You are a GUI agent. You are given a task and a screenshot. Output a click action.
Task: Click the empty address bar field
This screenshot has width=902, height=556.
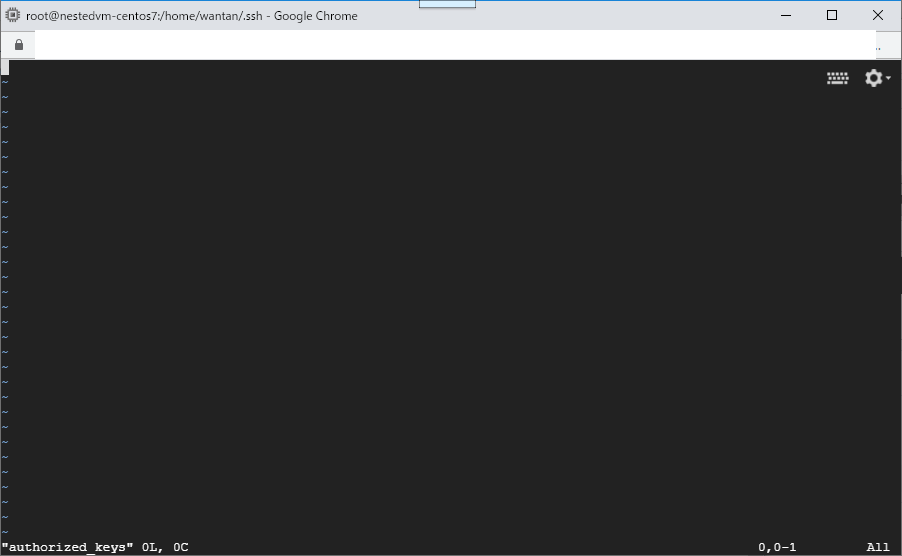(455, 45)
